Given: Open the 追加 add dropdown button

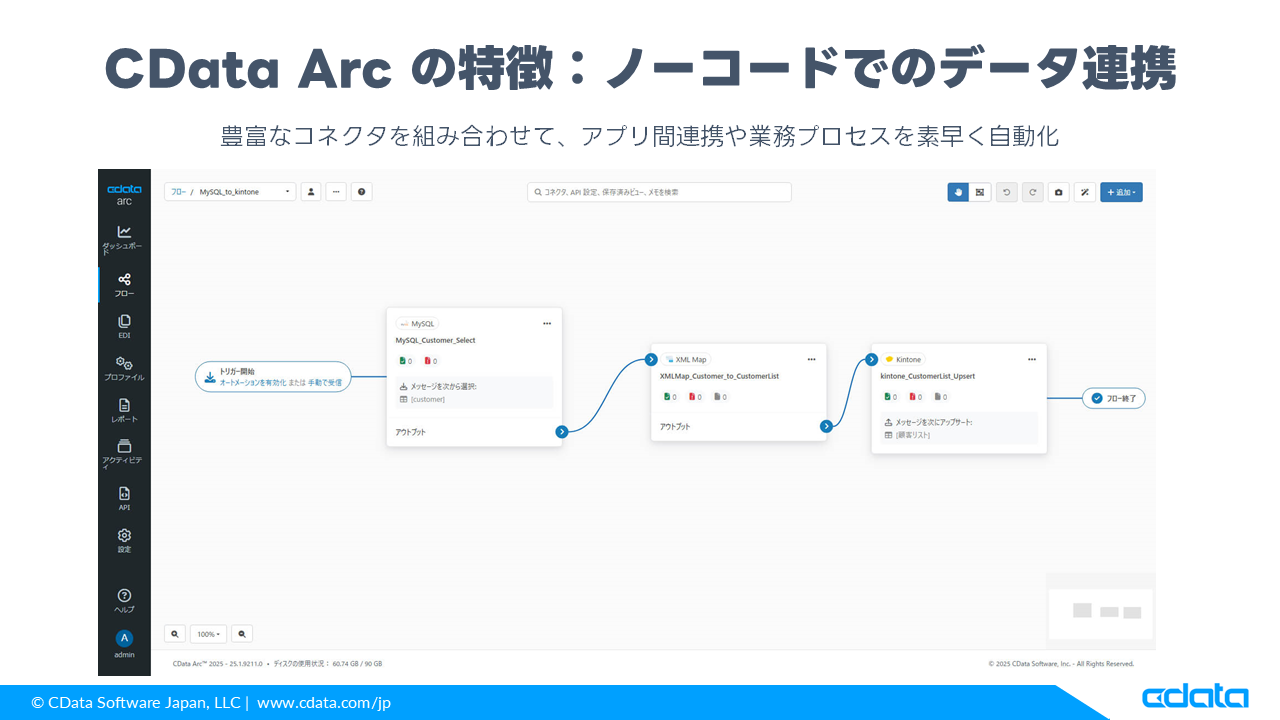Looking at the screenshot, I should pos(1121,192).
